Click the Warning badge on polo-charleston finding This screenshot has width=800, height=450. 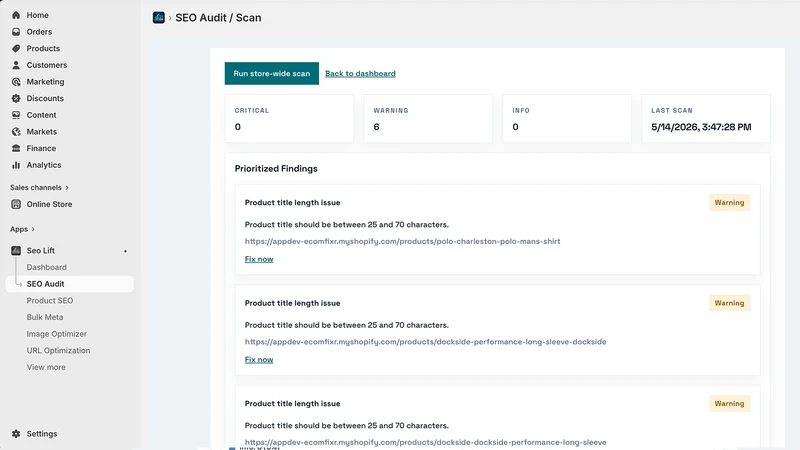pos(729,203)
